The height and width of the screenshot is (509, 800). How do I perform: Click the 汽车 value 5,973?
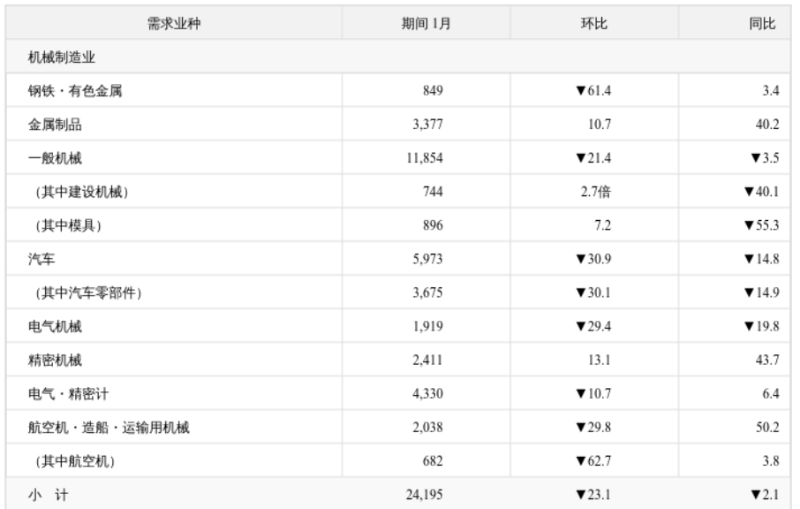point(428,259)
